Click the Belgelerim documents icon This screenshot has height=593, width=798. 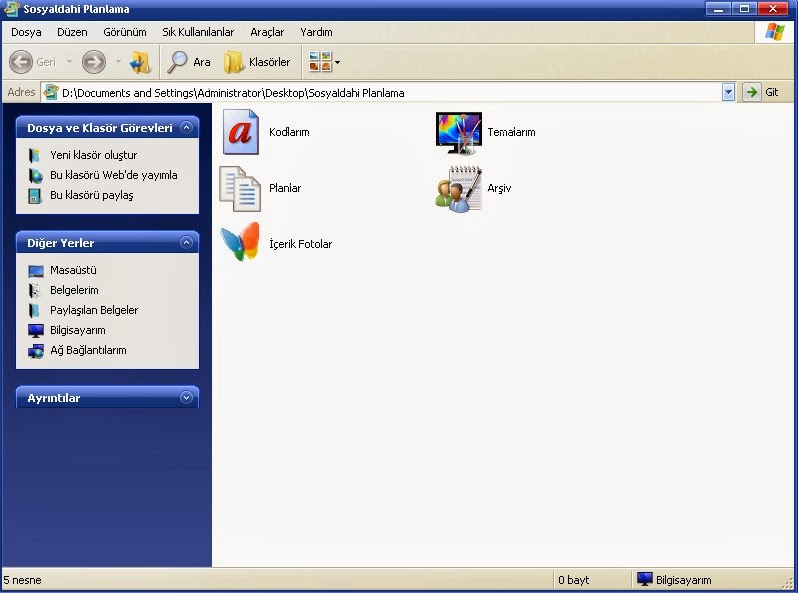pyautogui.click(x=34, y=291)
